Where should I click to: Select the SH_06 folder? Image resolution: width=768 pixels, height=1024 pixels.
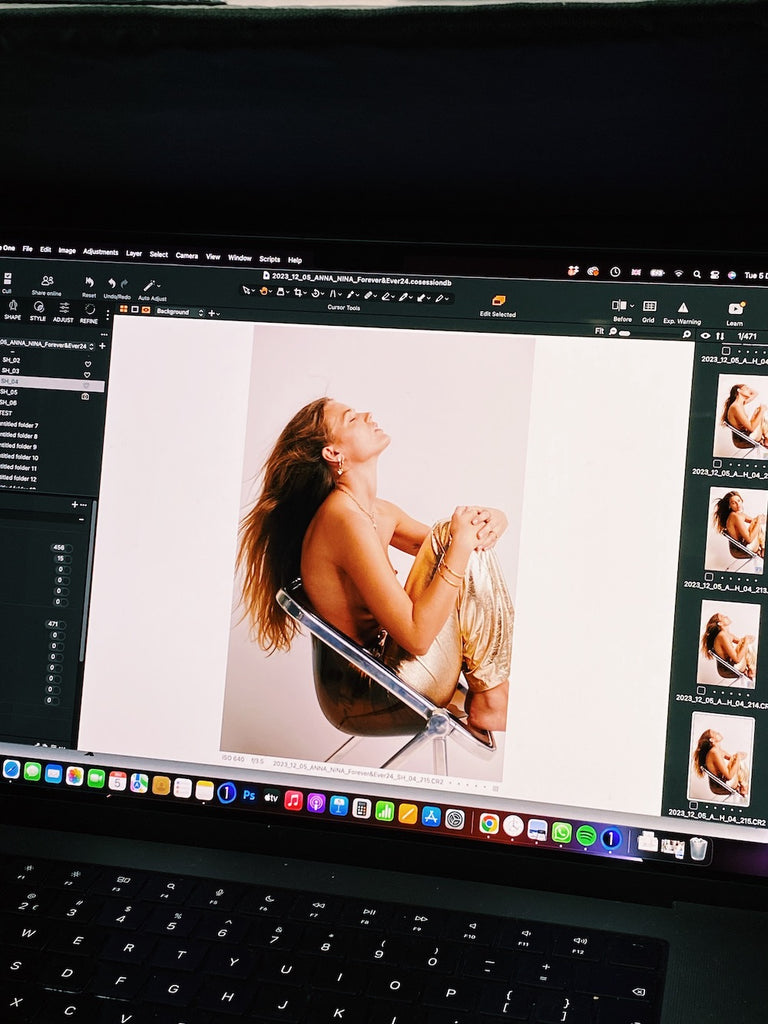tap(9, 402)
